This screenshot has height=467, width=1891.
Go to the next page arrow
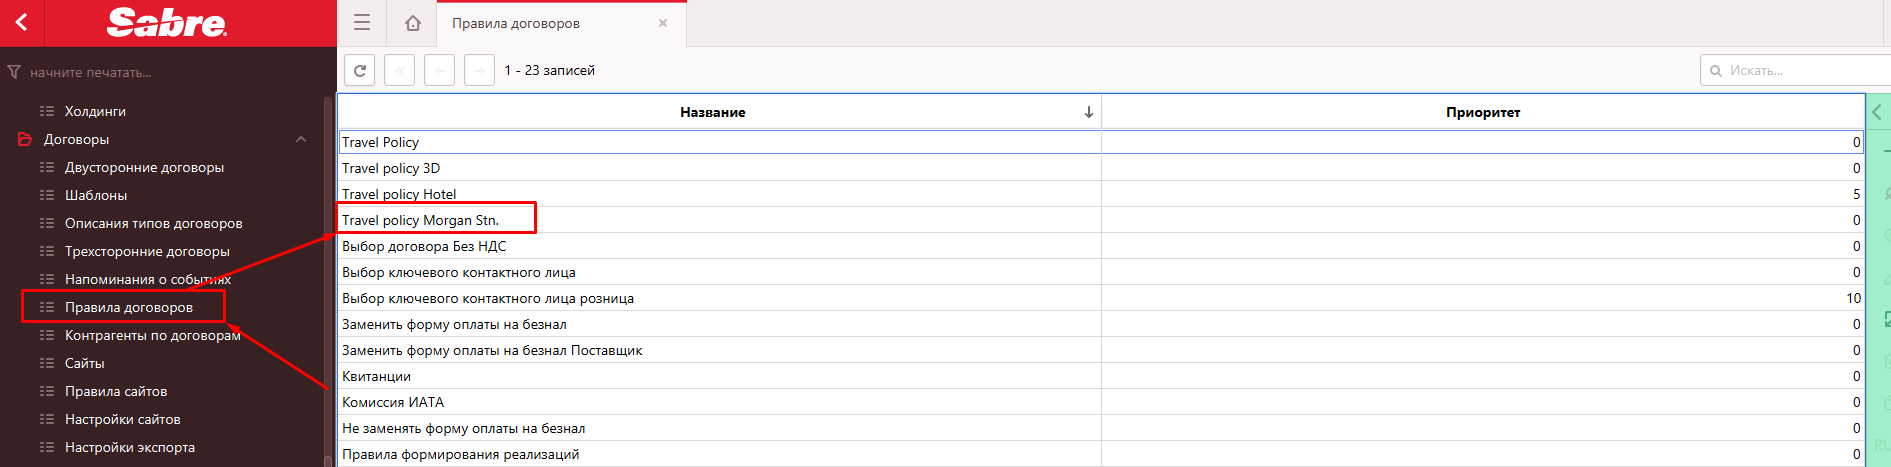pyautogui.click(x=479, y=70)
